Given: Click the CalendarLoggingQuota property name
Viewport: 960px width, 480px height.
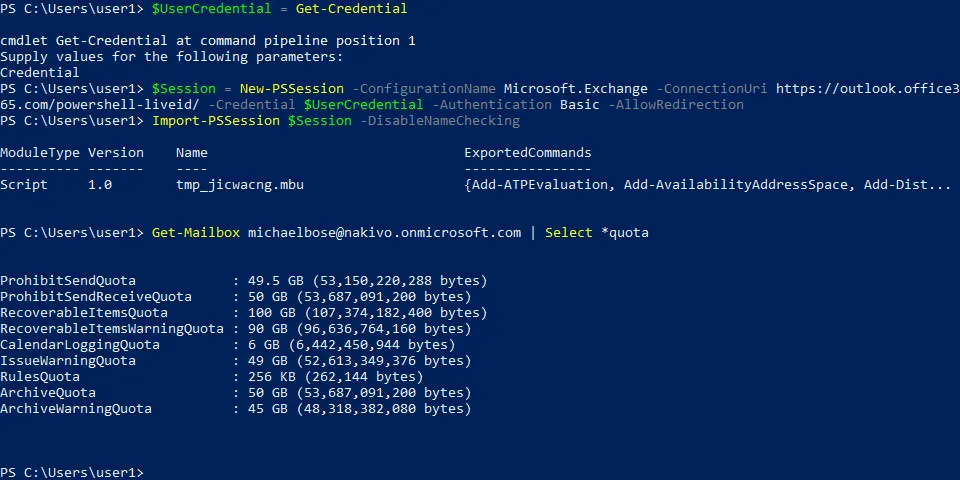Looking at the screenshot, I should (80, 344).
